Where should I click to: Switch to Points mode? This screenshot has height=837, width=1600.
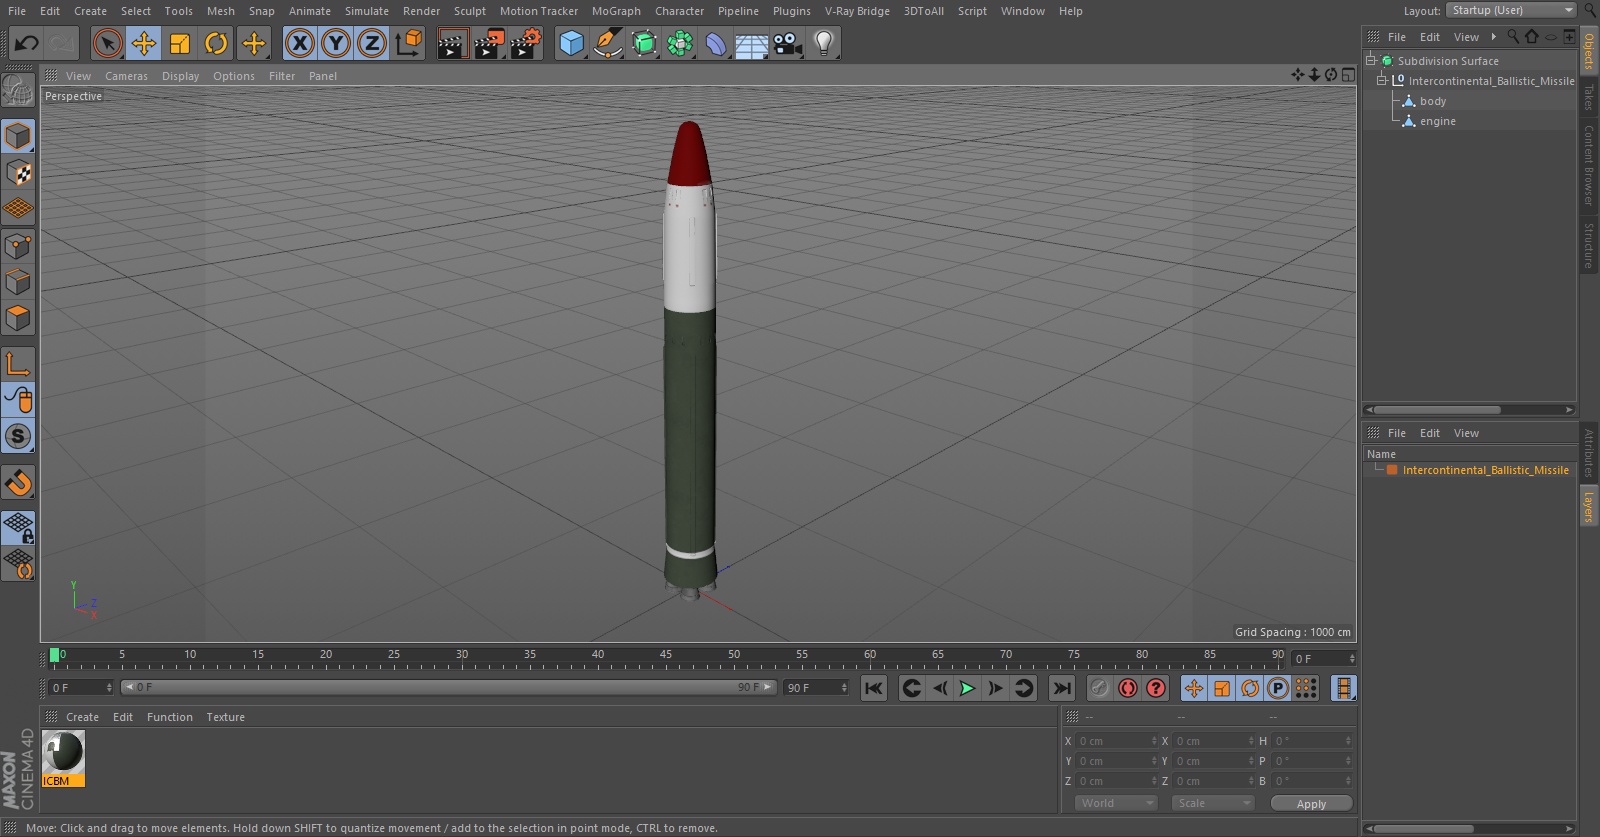18,246
